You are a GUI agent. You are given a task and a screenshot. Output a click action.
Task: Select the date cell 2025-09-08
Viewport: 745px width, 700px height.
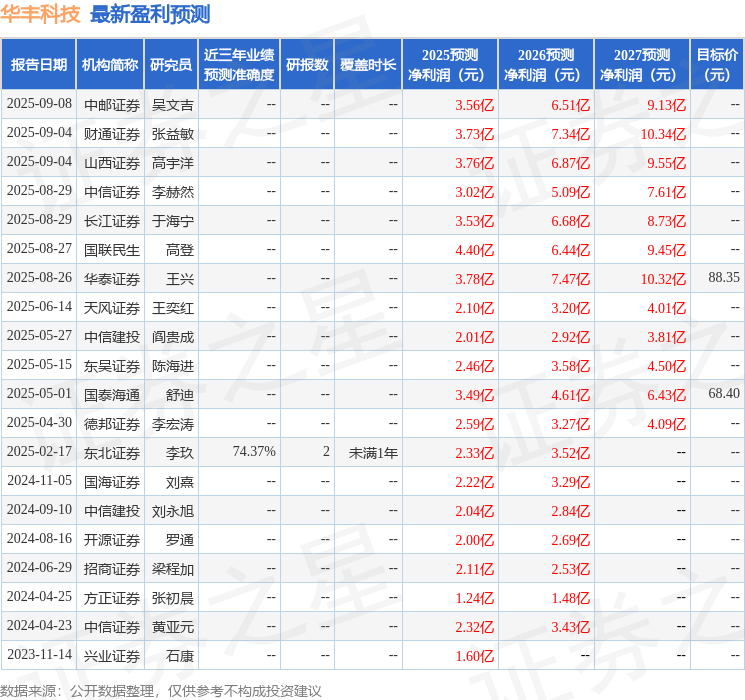pyautogui.click(x=39, y=104)
